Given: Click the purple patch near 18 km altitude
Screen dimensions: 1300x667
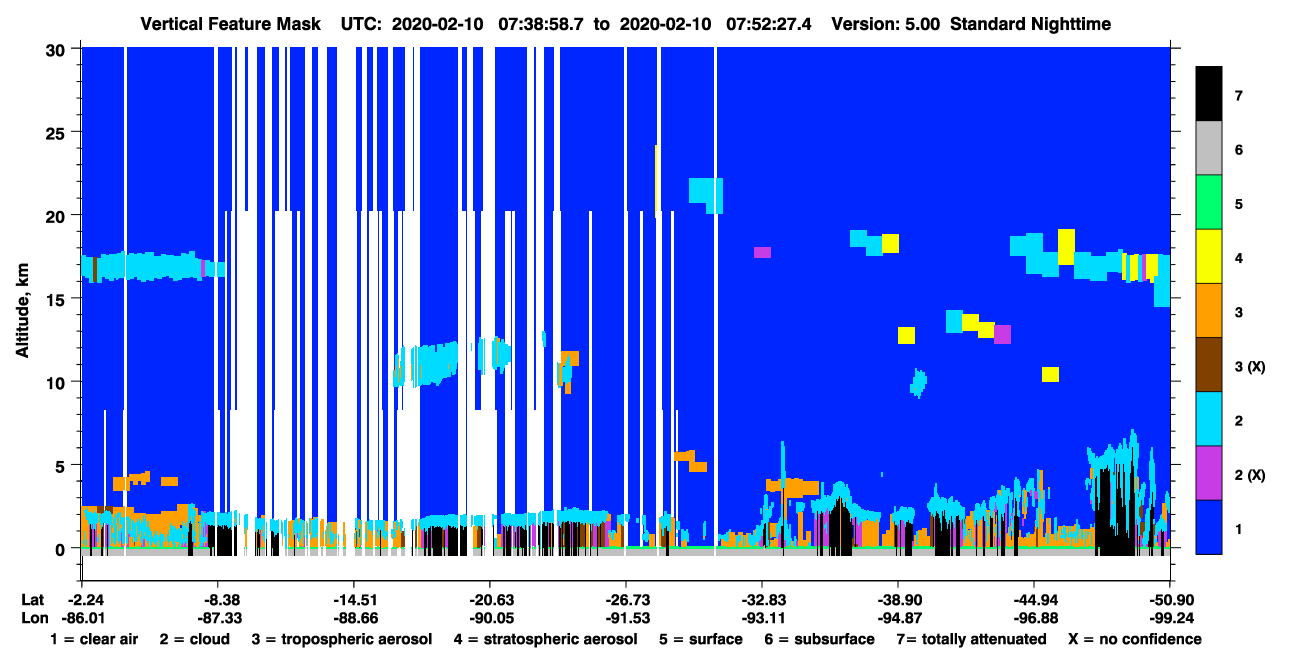Looking at the screenshot, I should pos(762,252).
